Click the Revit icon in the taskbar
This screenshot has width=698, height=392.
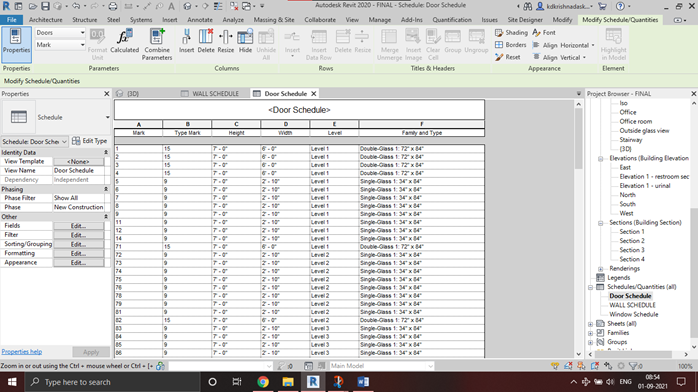(x=313, y=382)
